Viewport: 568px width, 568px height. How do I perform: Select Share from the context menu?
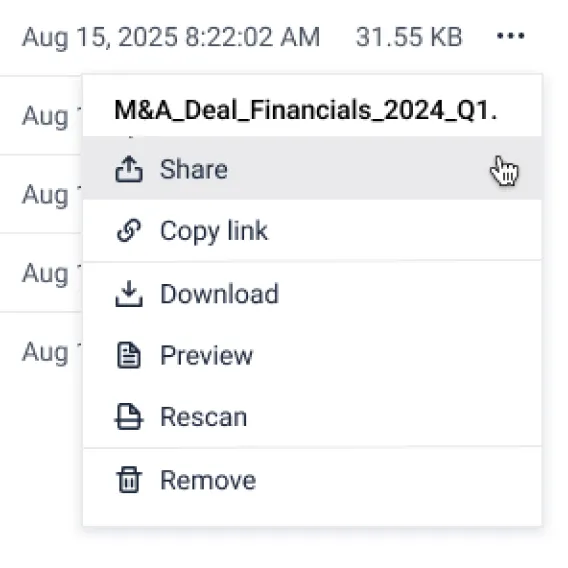(312, 169)
